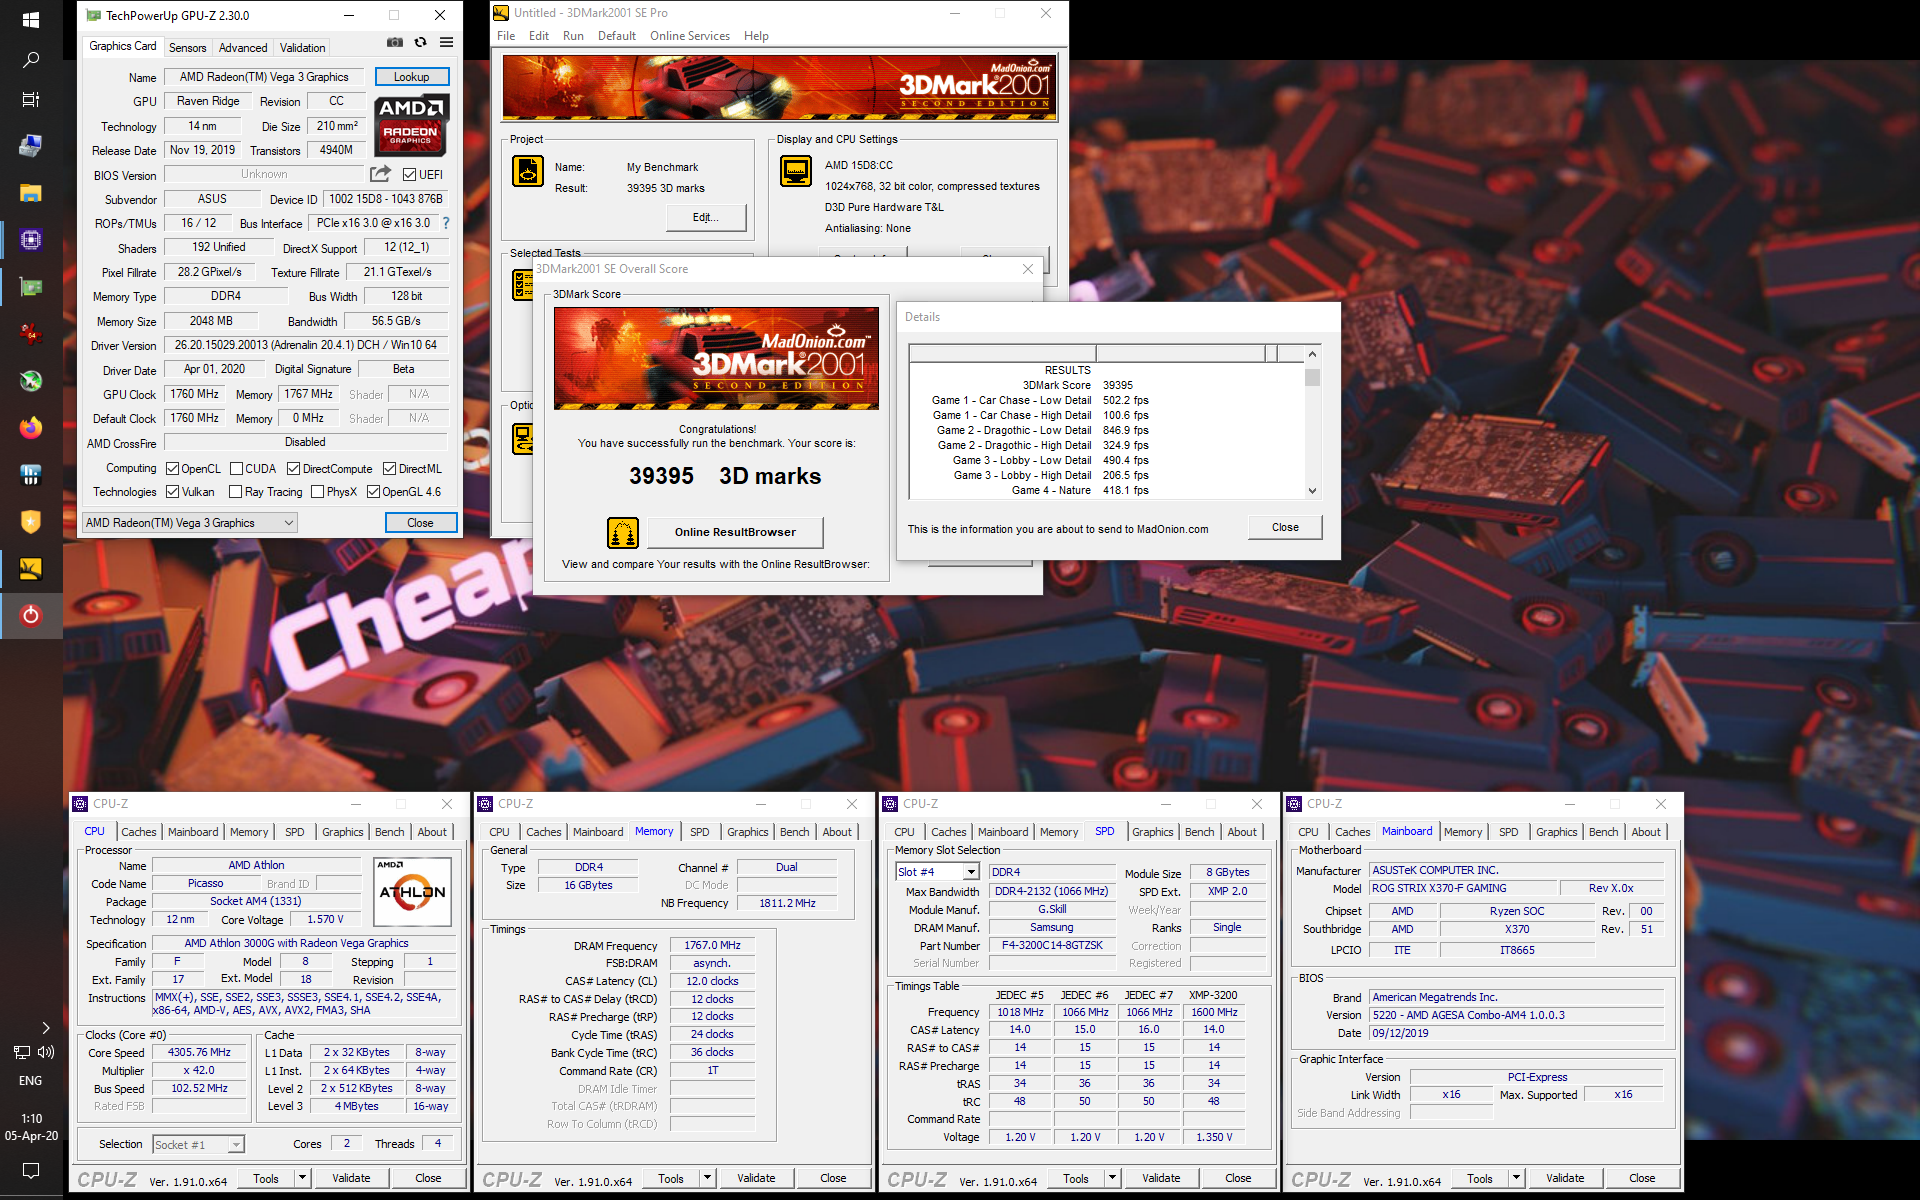
Task: Click the 3DMark2001 Second Edition banner
Action: tap(780, 88)
